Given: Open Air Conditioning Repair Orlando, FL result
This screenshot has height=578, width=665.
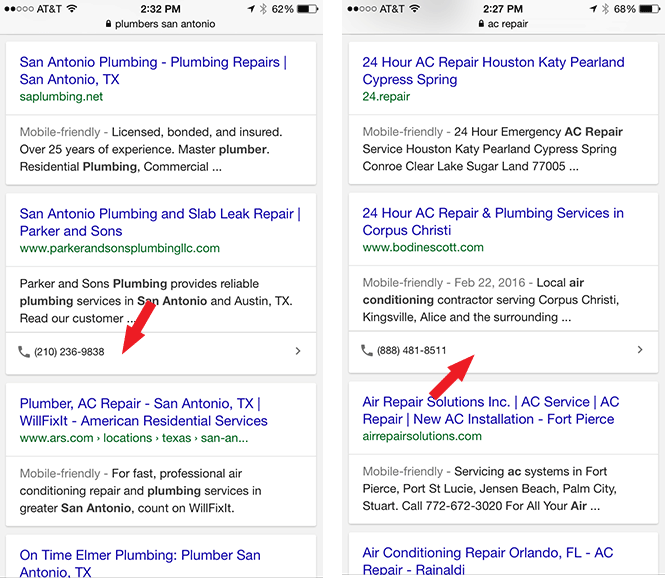Looking at the screenshot, I should [487, 560].
